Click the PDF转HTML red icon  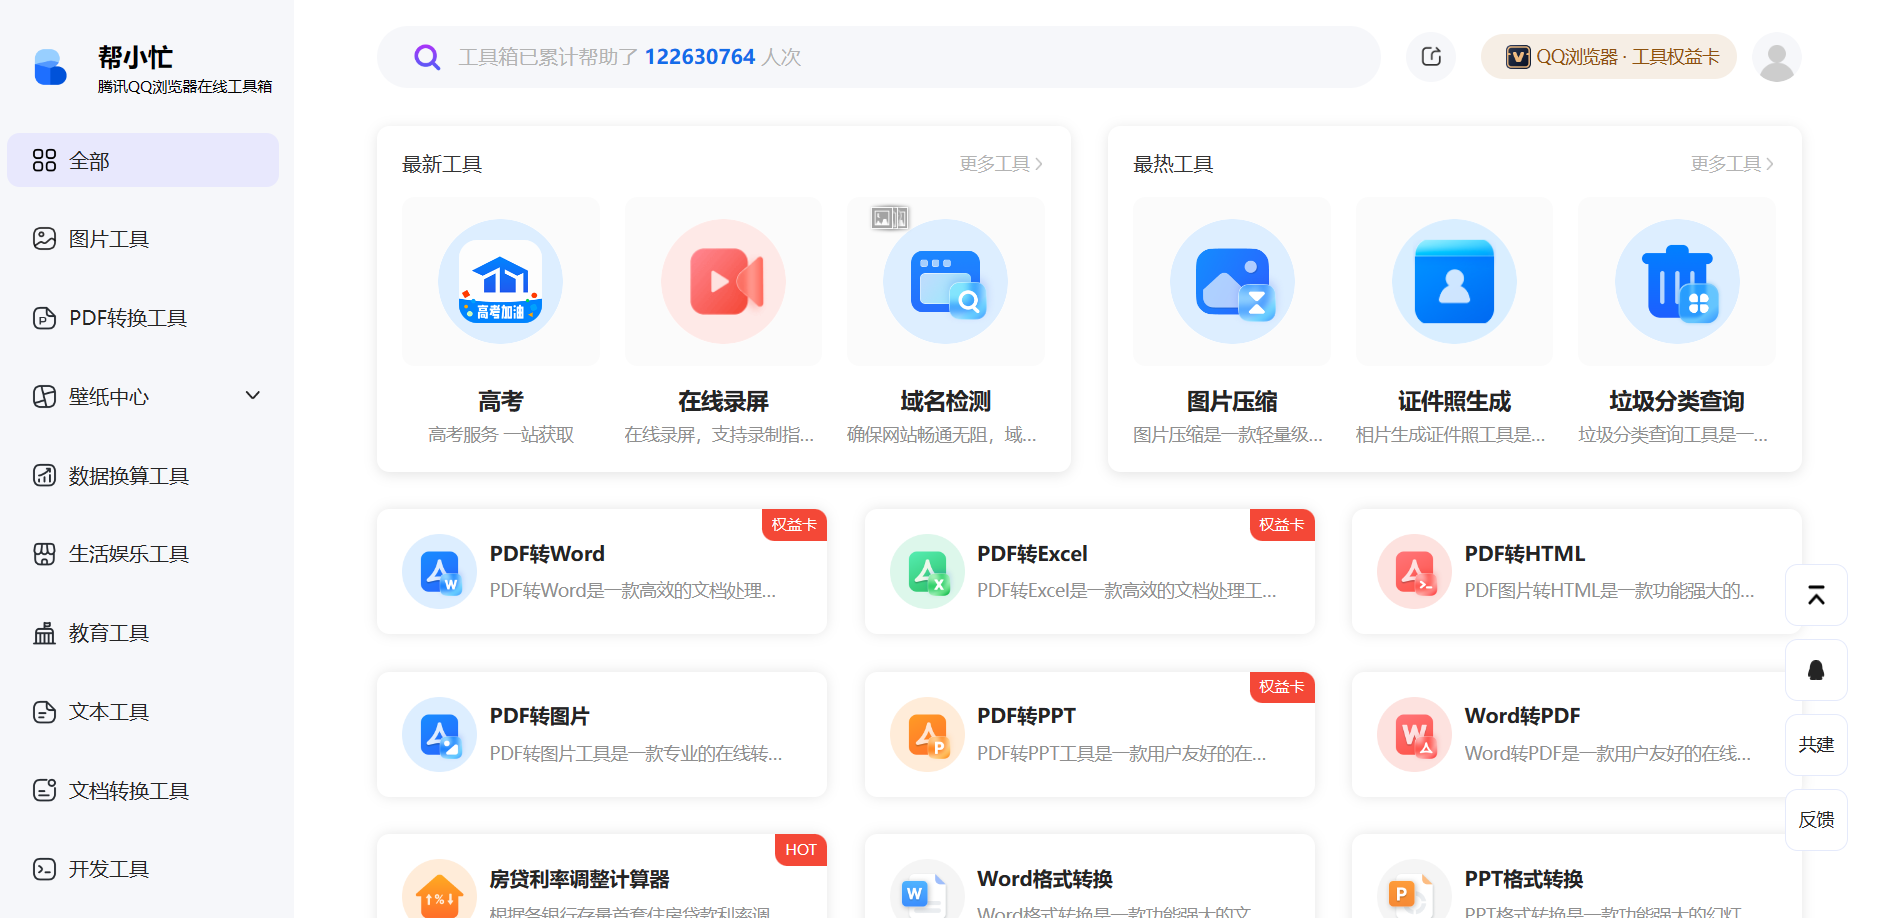pyautogui.click(x=1415, y=572)
